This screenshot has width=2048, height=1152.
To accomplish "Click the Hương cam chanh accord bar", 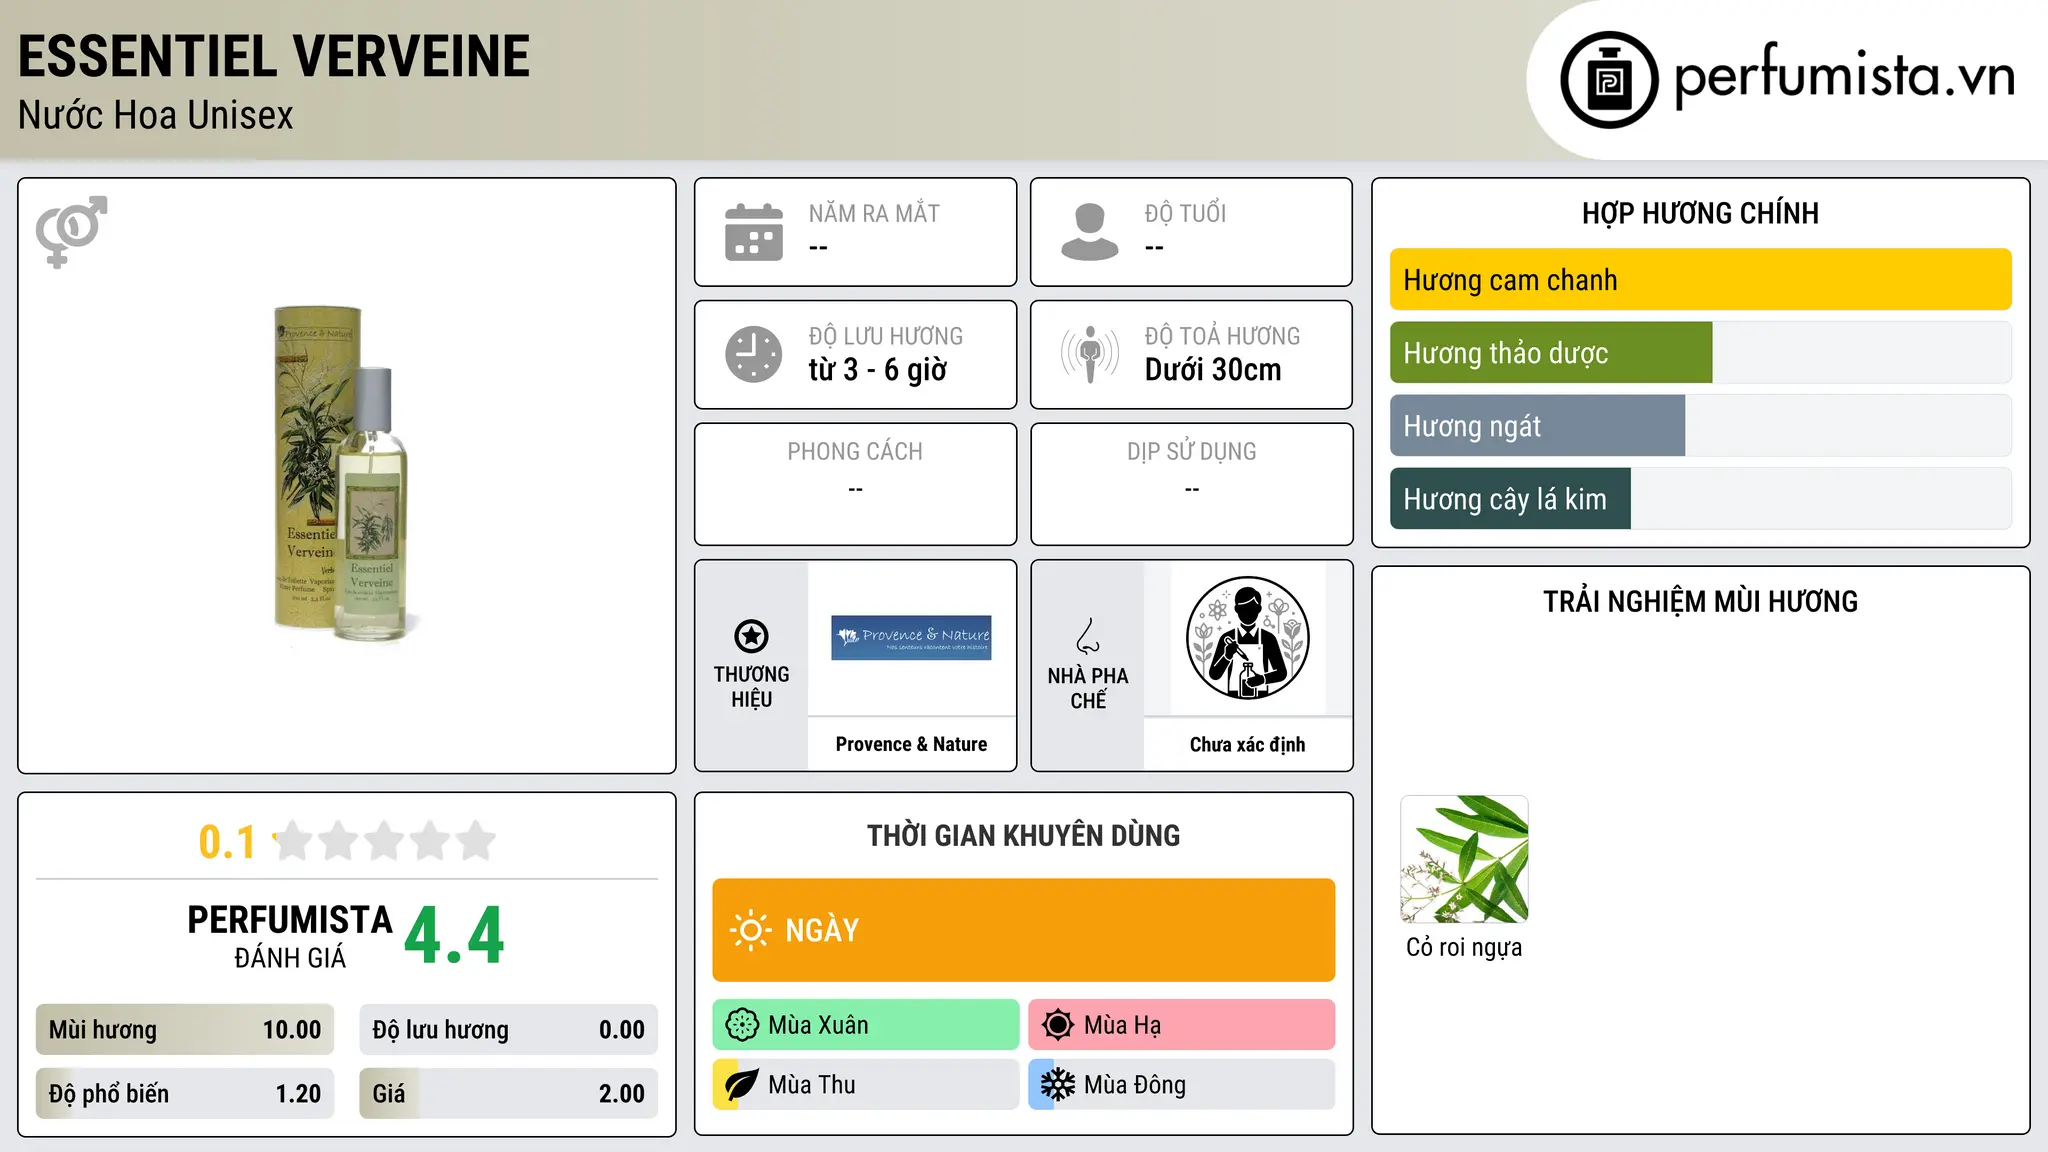I will (1701, 280).
